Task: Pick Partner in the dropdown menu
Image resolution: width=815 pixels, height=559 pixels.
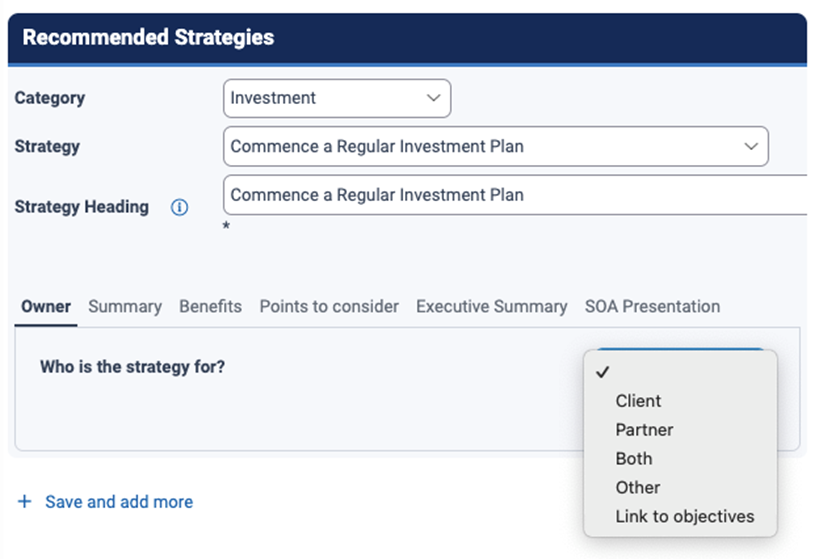Action: point(644,430)
